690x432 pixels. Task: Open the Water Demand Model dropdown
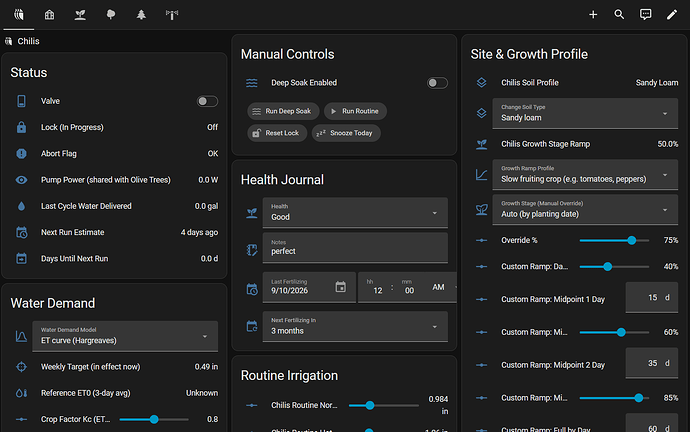point(125,337)
